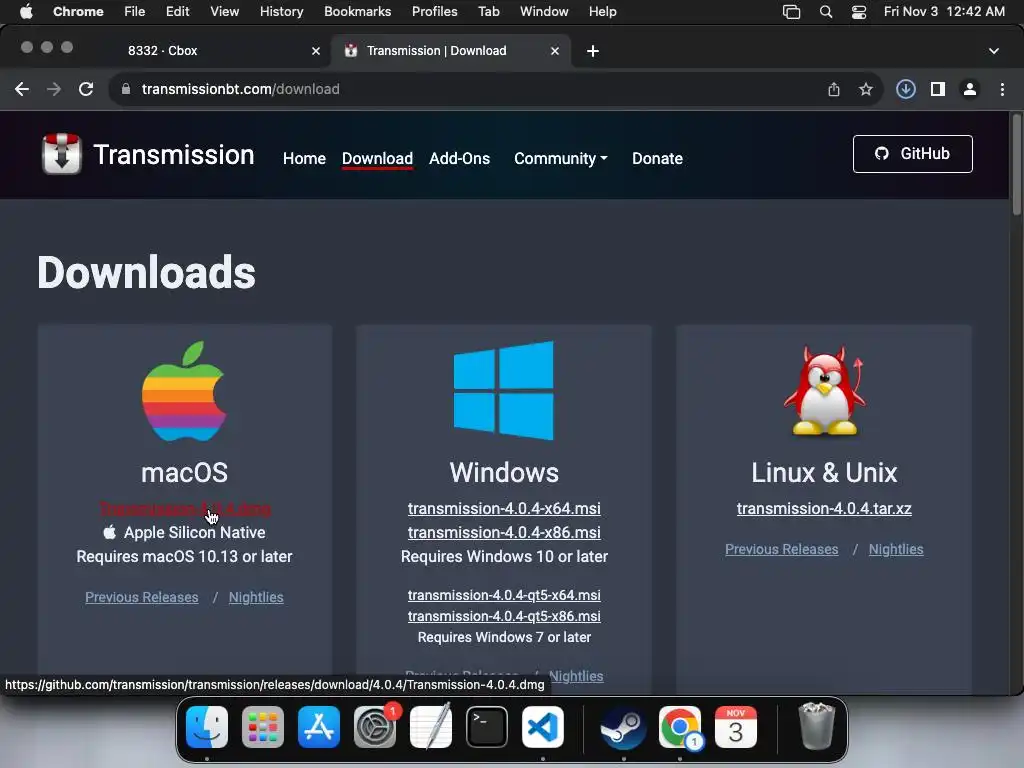Download Transmission-4.0.4.dmg for macOS

(185, 509)
